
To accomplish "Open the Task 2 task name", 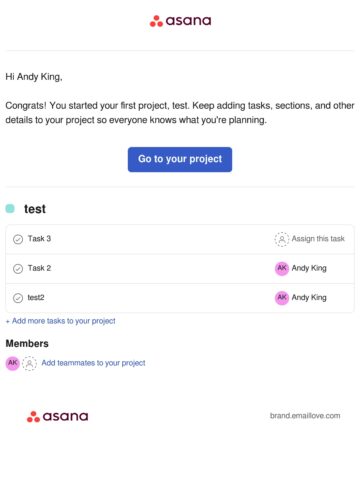I will (39, 268).
